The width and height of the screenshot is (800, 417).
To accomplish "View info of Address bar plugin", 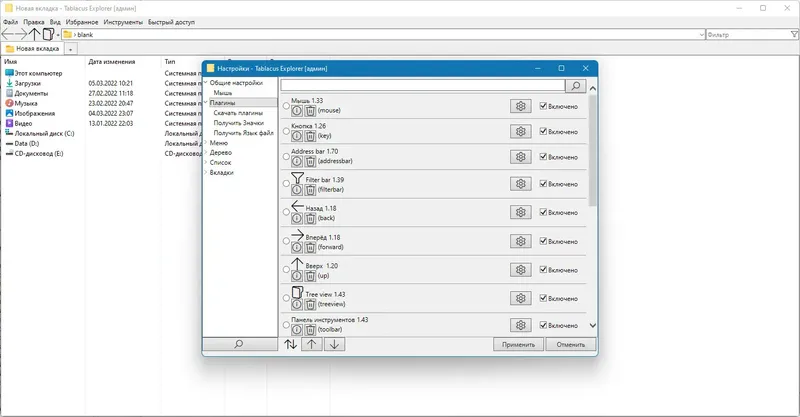I will tap(297, 161).
